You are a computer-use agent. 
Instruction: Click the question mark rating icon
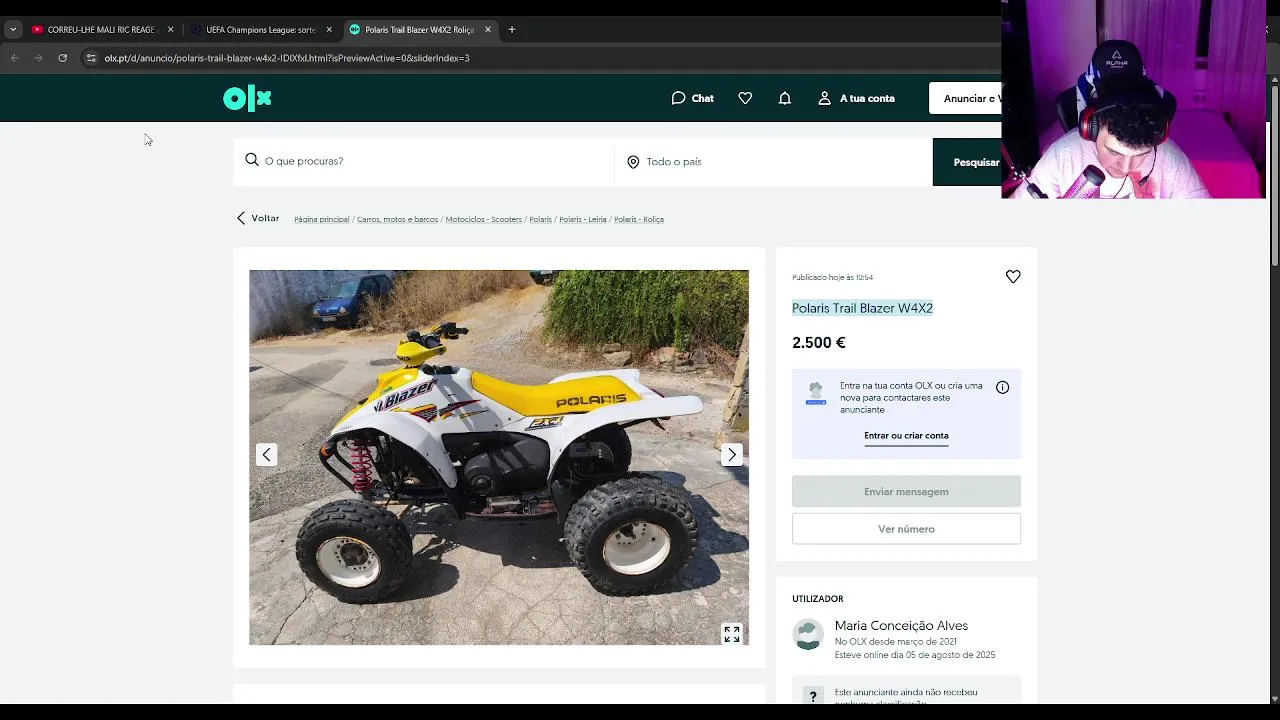(x=812, y=697)
